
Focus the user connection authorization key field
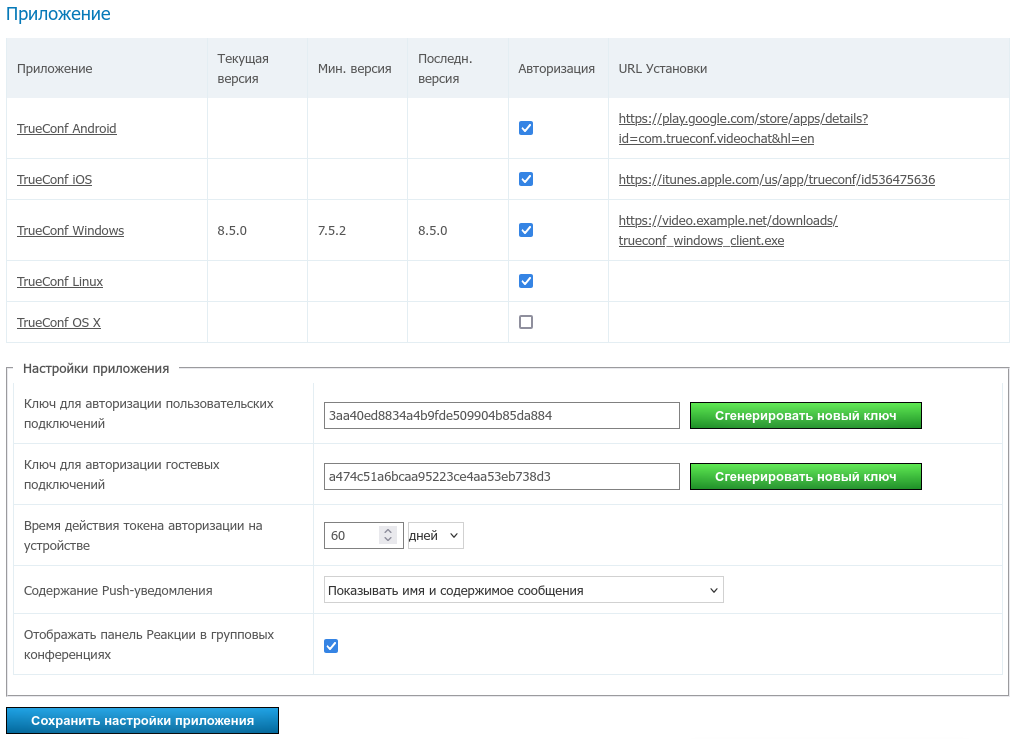click(x=502, y=416)
